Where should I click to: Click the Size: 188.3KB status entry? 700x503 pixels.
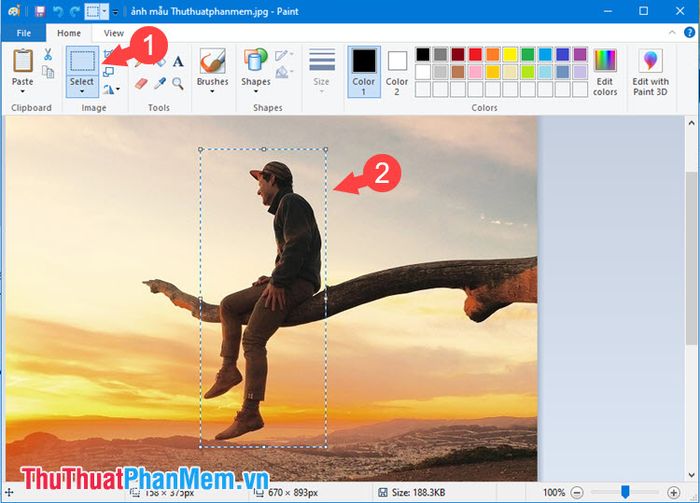click(x=412, y=493)
